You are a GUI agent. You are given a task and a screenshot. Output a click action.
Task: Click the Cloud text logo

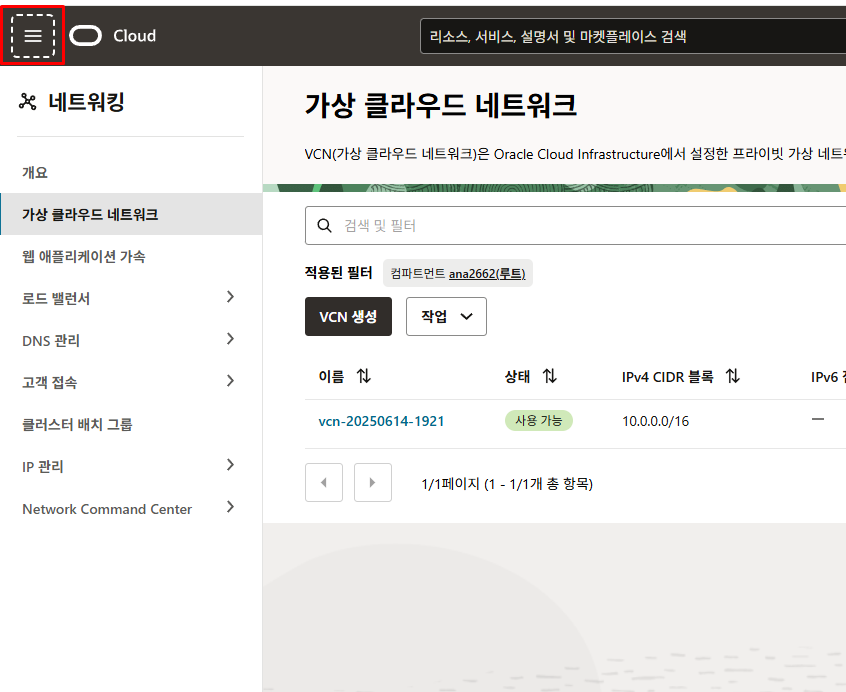134,36
